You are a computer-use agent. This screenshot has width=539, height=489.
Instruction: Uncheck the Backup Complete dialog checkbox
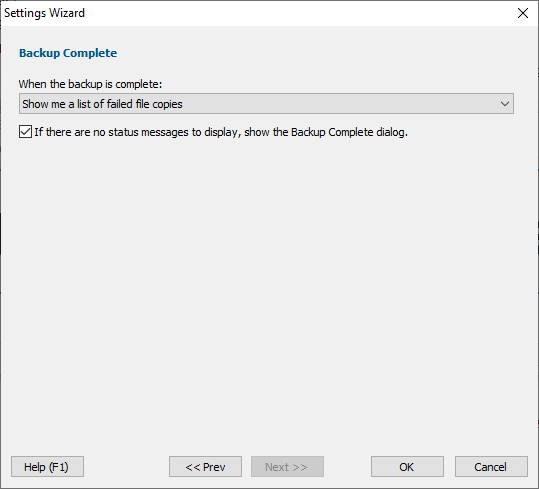[x=25, y=132]
